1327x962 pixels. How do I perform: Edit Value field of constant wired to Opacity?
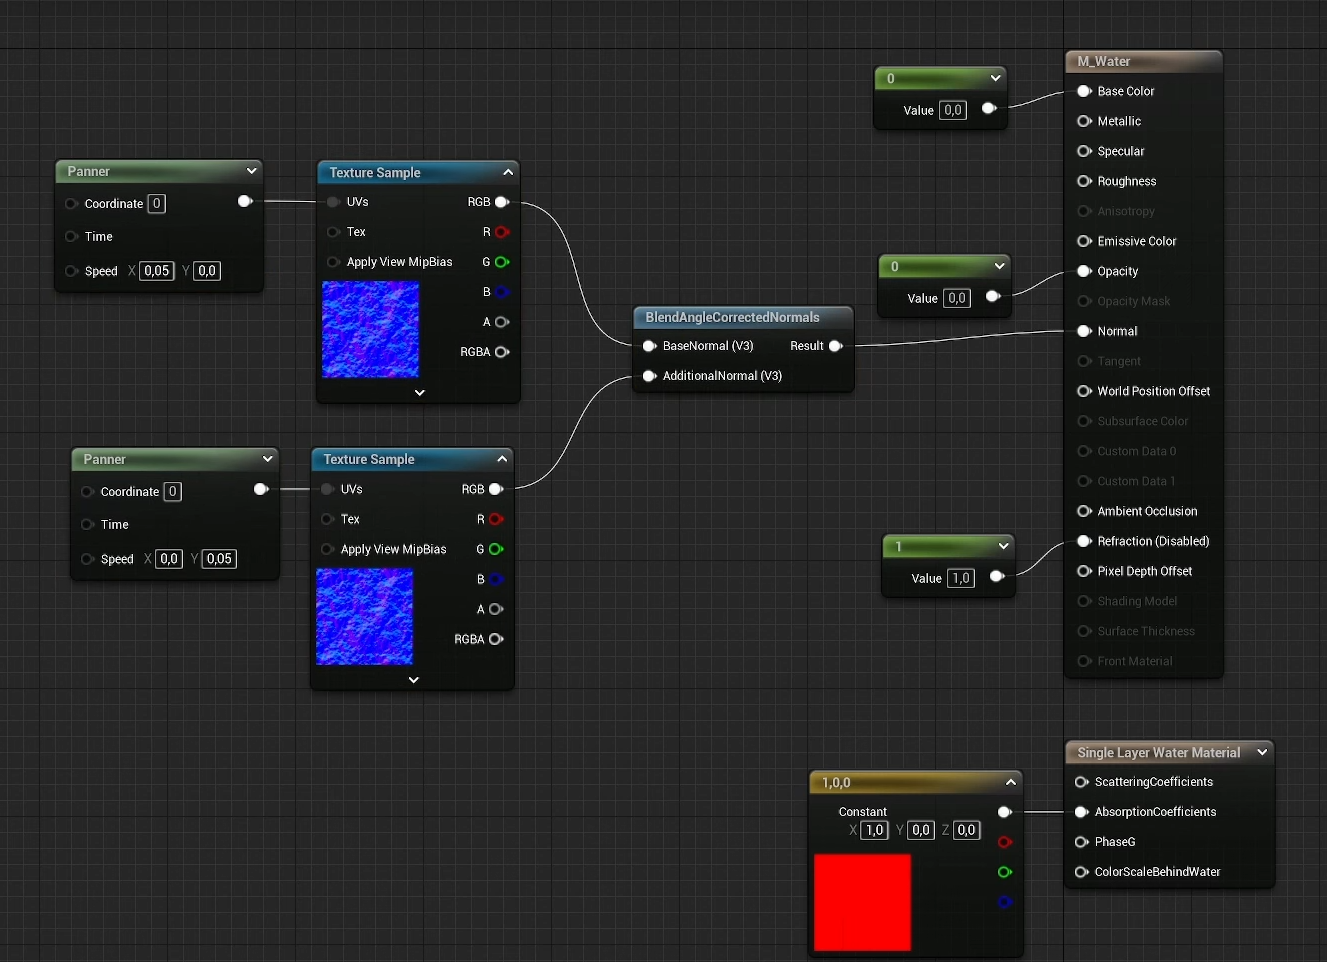(x=957, y=298)
